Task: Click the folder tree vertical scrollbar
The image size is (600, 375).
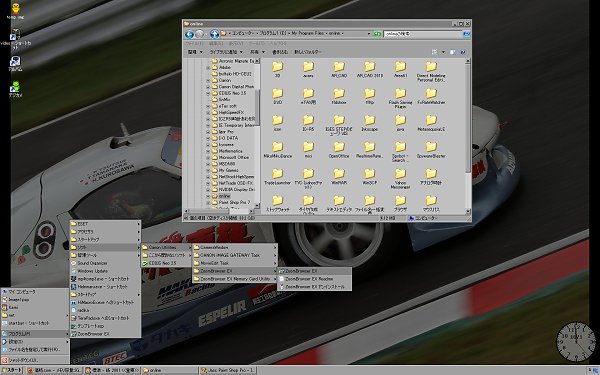Action: click(257, 134)
